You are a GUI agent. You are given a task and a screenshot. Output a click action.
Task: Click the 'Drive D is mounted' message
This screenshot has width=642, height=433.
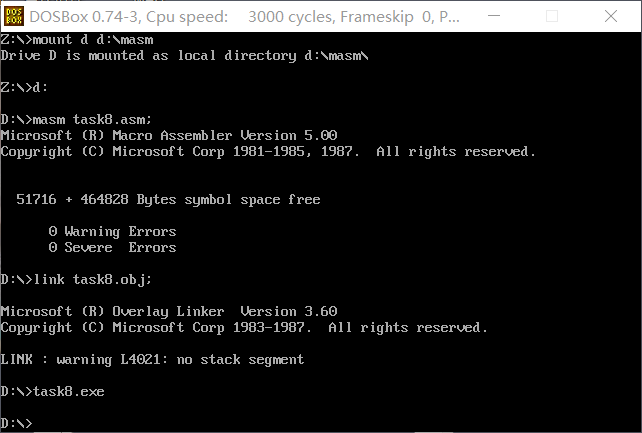point(185,55)
